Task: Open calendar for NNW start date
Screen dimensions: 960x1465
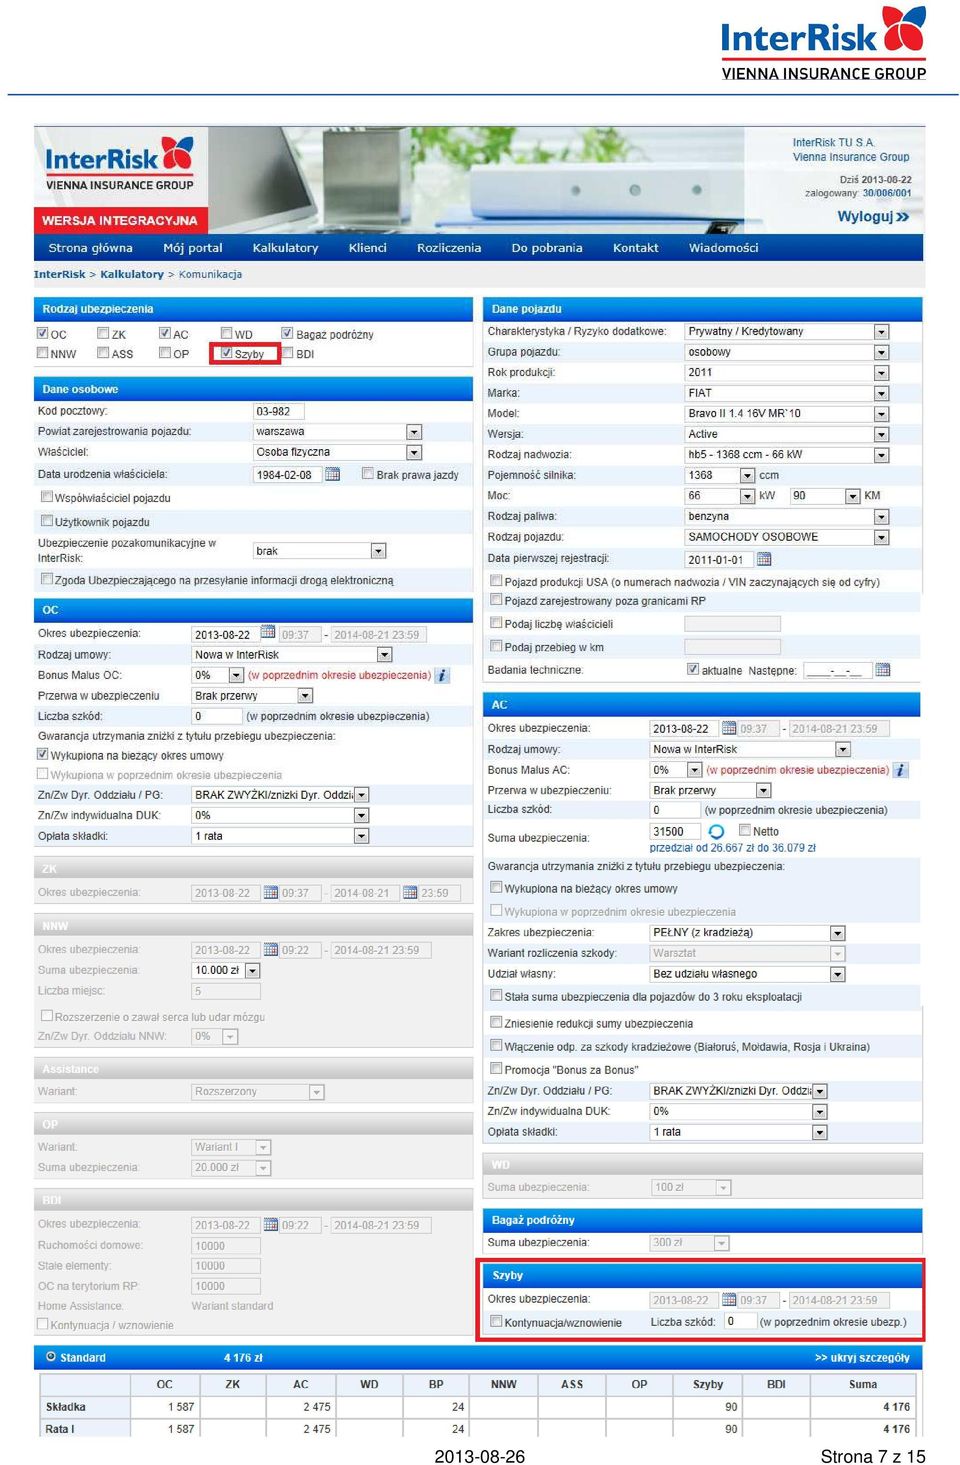Action: click(271, 950)
